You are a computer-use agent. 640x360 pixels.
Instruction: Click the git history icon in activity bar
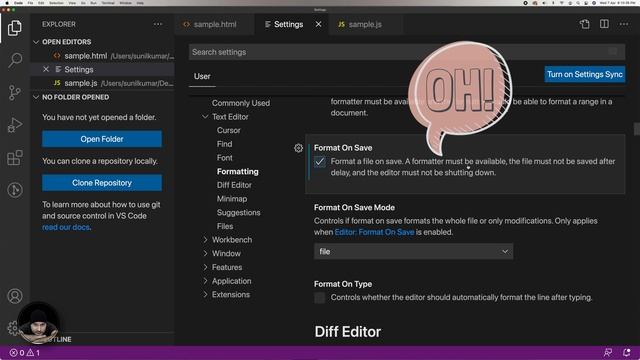15,190
